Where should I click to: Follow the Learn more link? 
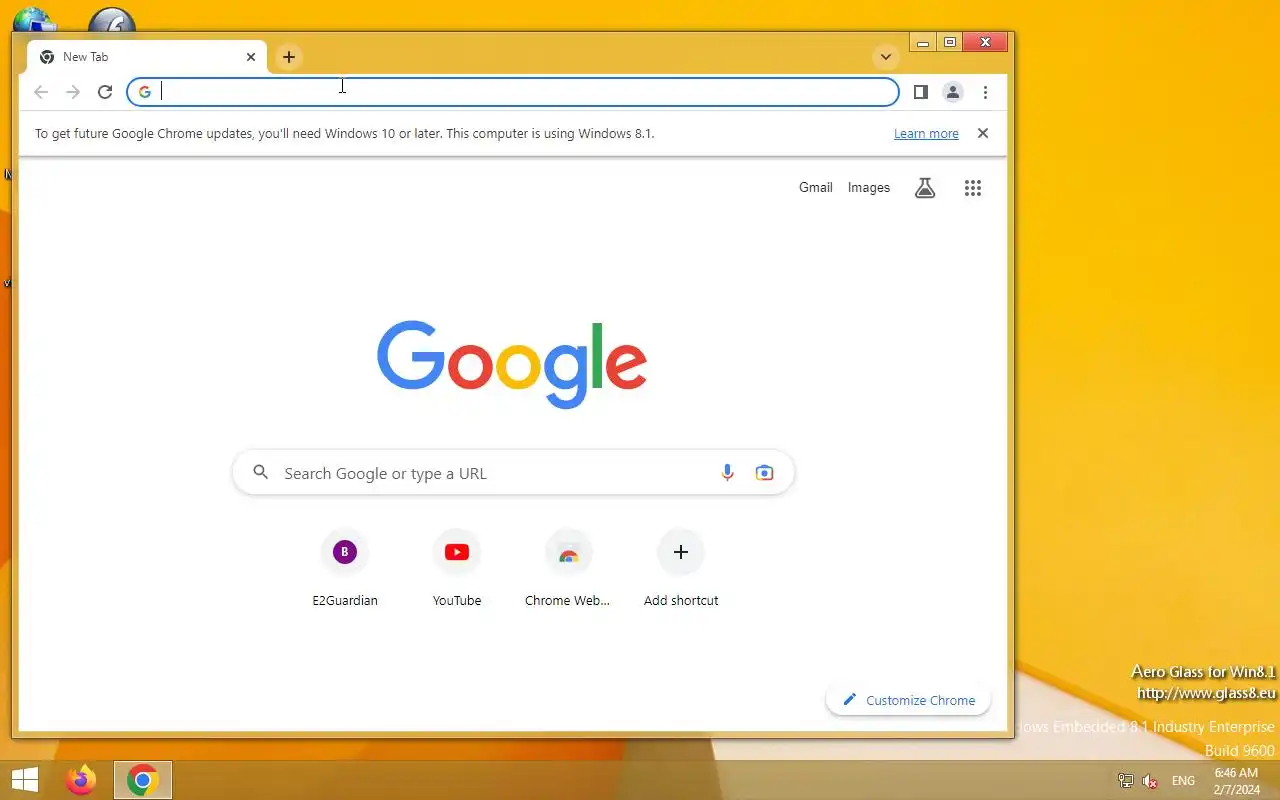coord(926,133)
